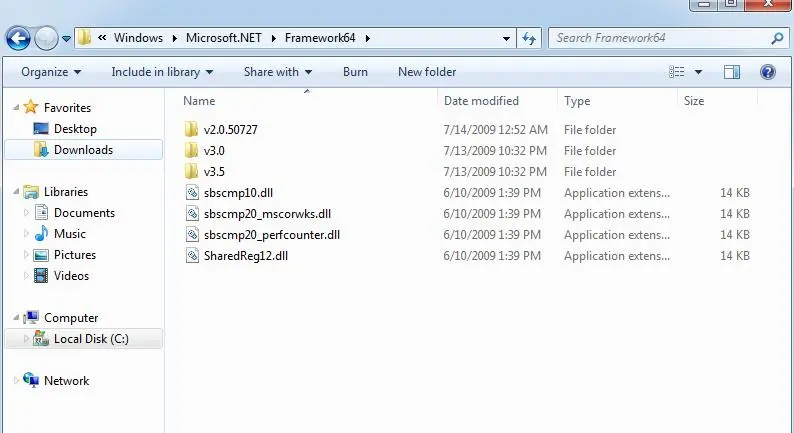Screen dimensions: 794x433
Task: Select the v3.5 folder icon
Action: click(191, 172)
